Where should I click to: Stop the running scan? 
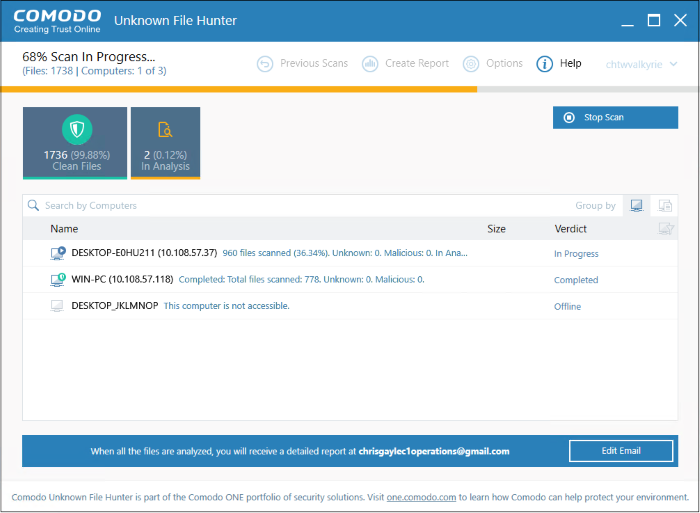(615, 117)
